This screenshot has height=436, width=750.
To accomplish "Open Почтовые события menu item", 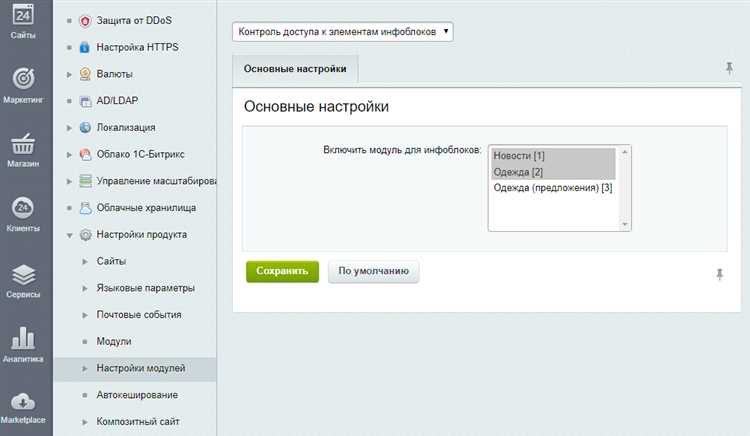I will point(139,315).
